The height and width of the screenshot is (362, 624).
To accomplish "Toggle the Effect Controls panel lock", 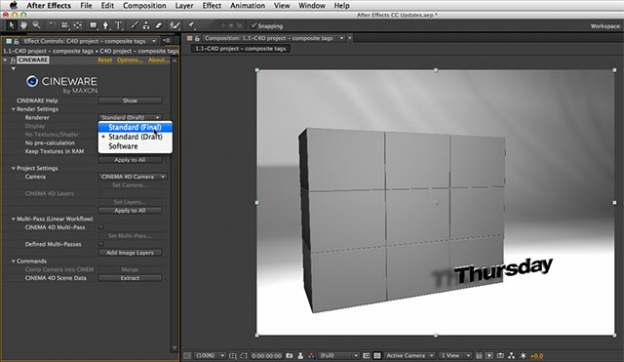I will coord(16,41).
